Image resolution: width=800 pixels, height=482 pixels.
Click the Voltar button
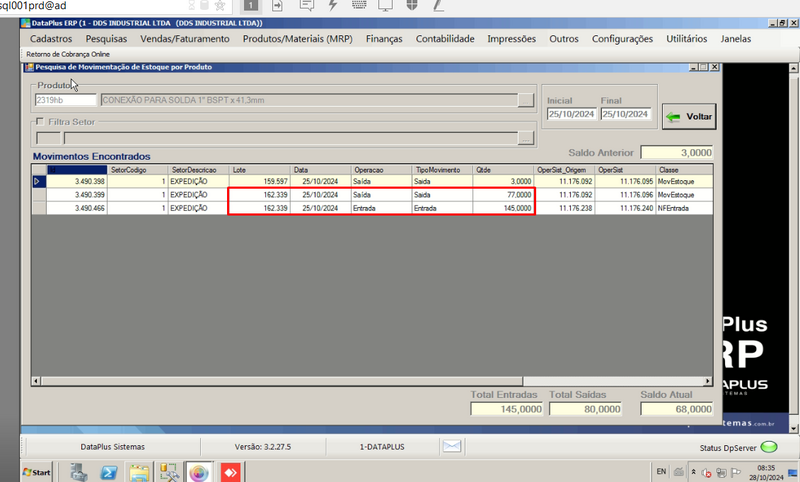tap(689, 117)
